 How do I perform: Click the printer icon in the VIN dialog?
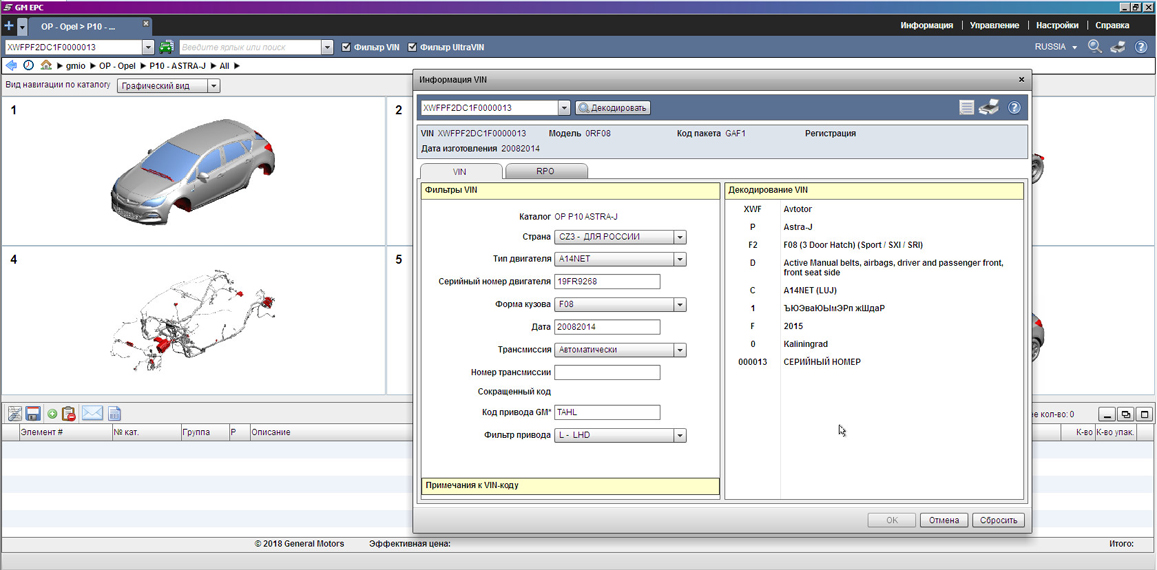click(989, 108)
